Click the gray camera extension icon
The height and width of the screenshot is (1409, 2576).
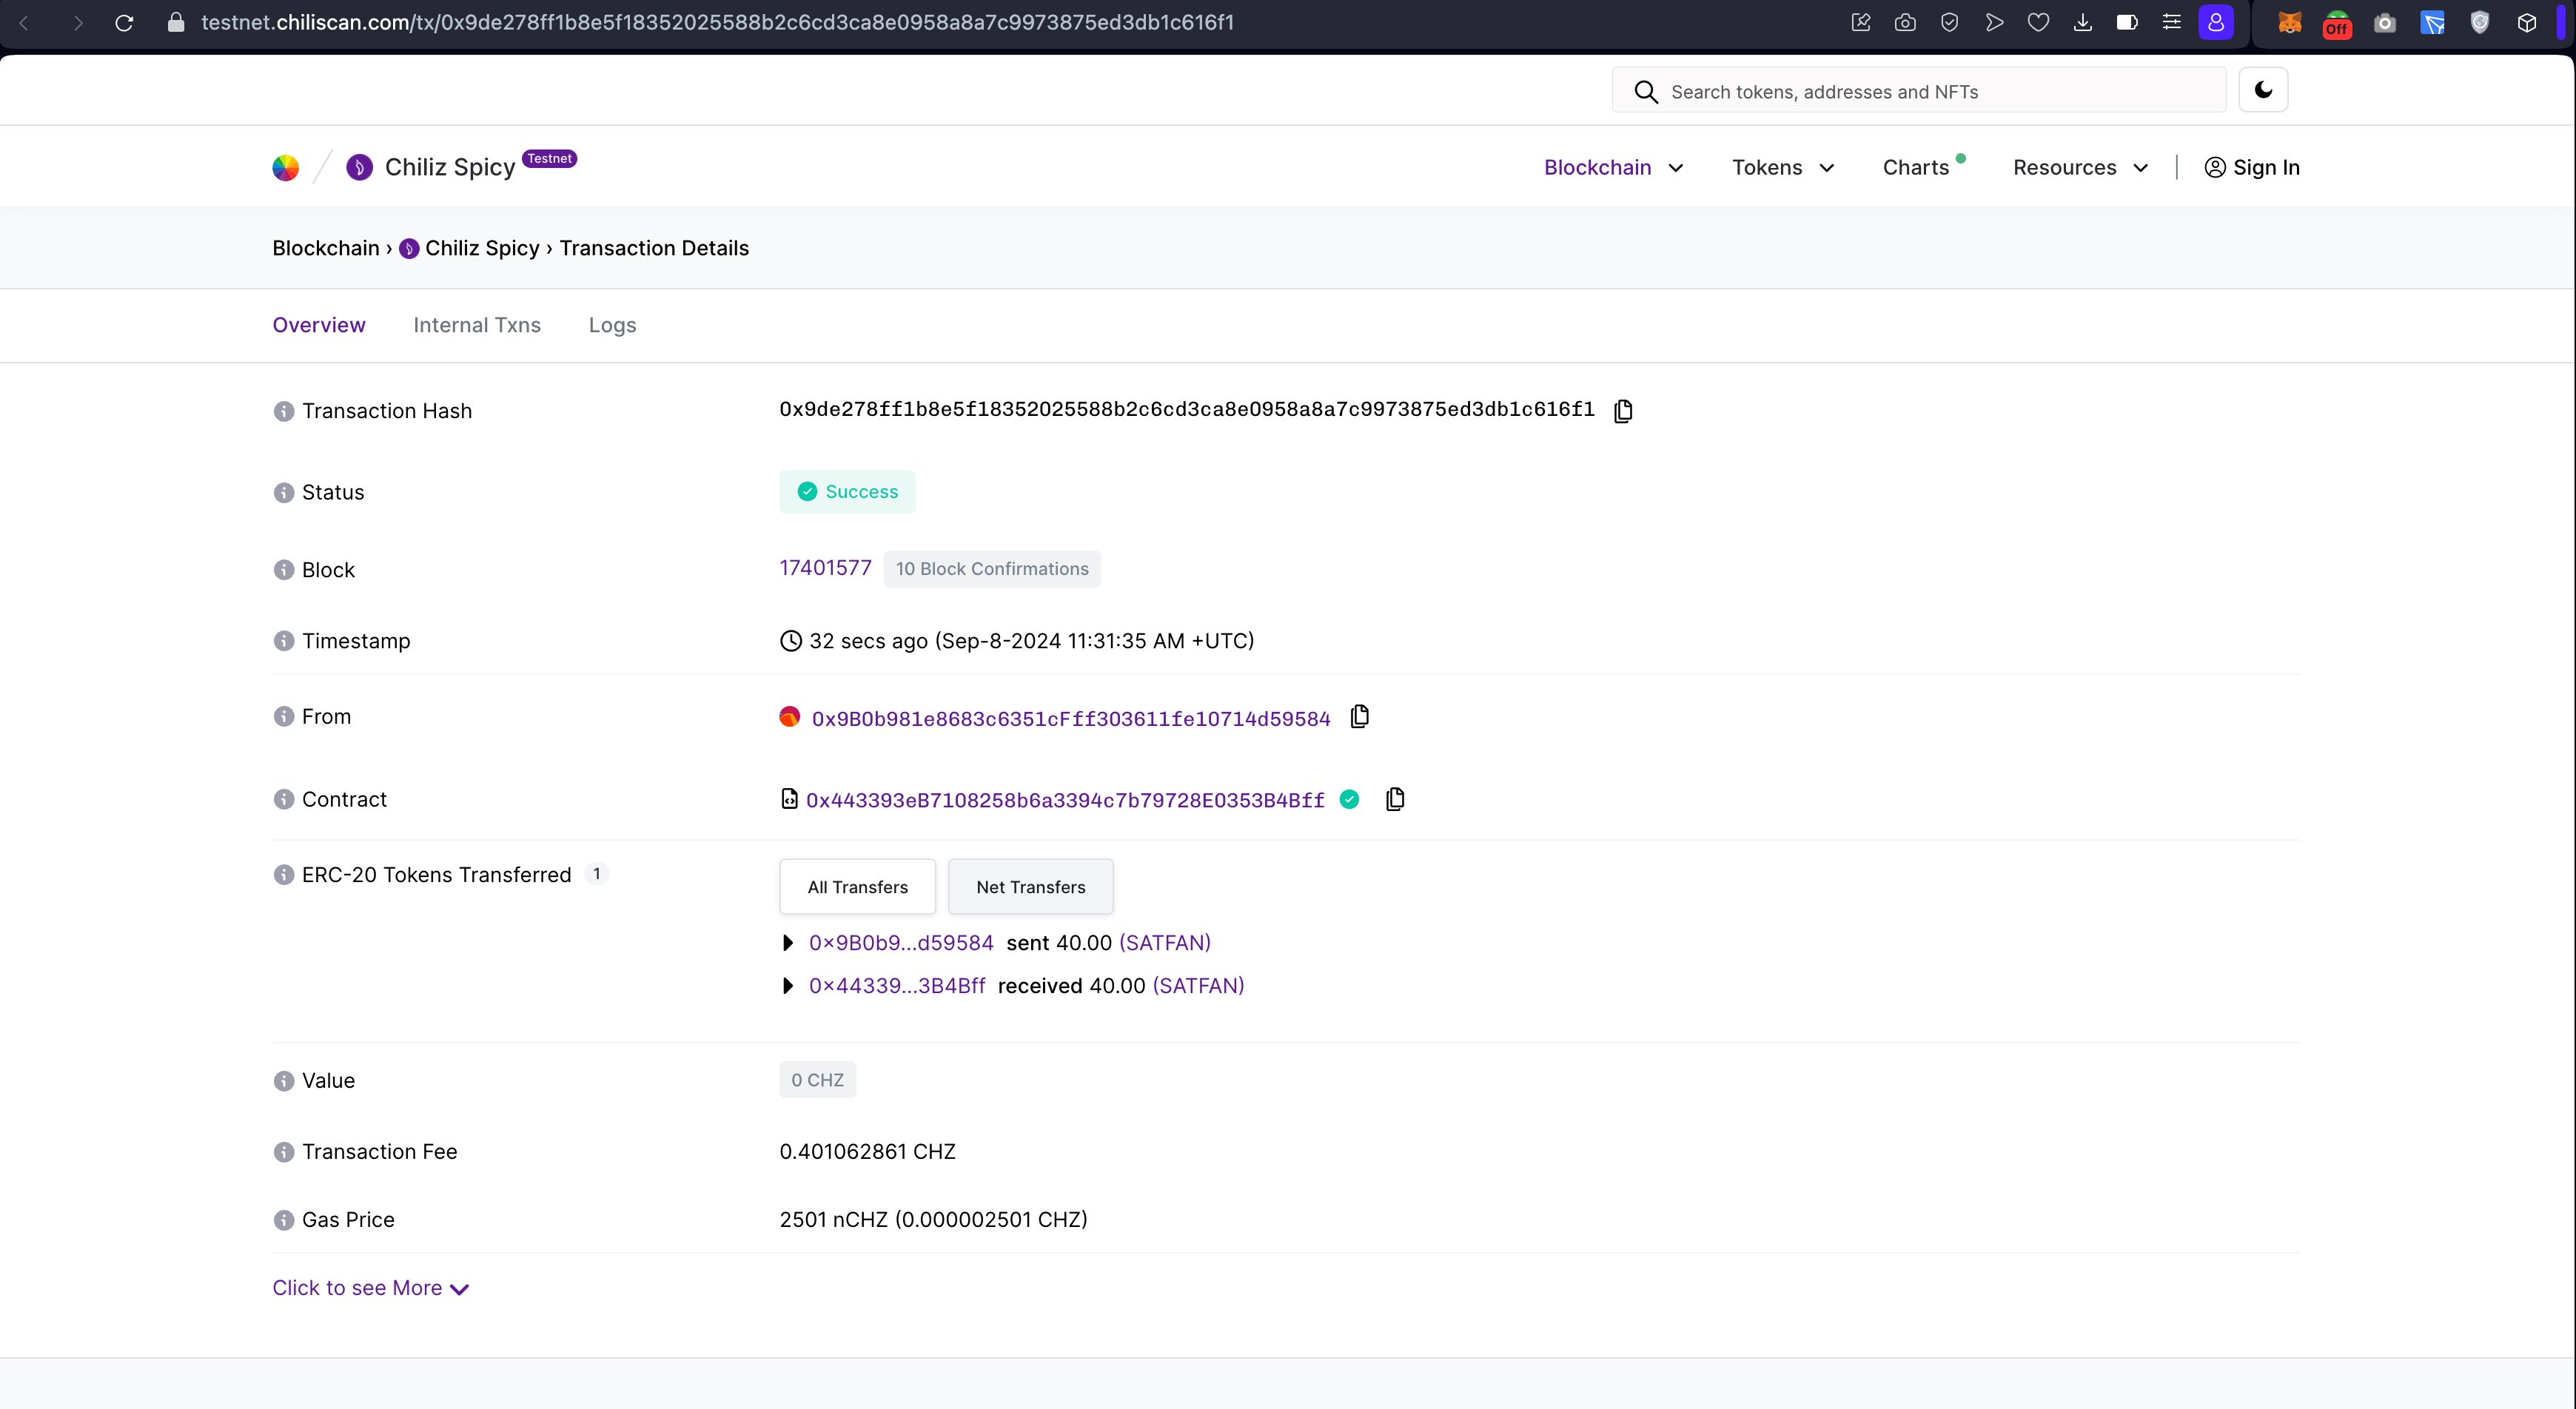coord(2385,22)
